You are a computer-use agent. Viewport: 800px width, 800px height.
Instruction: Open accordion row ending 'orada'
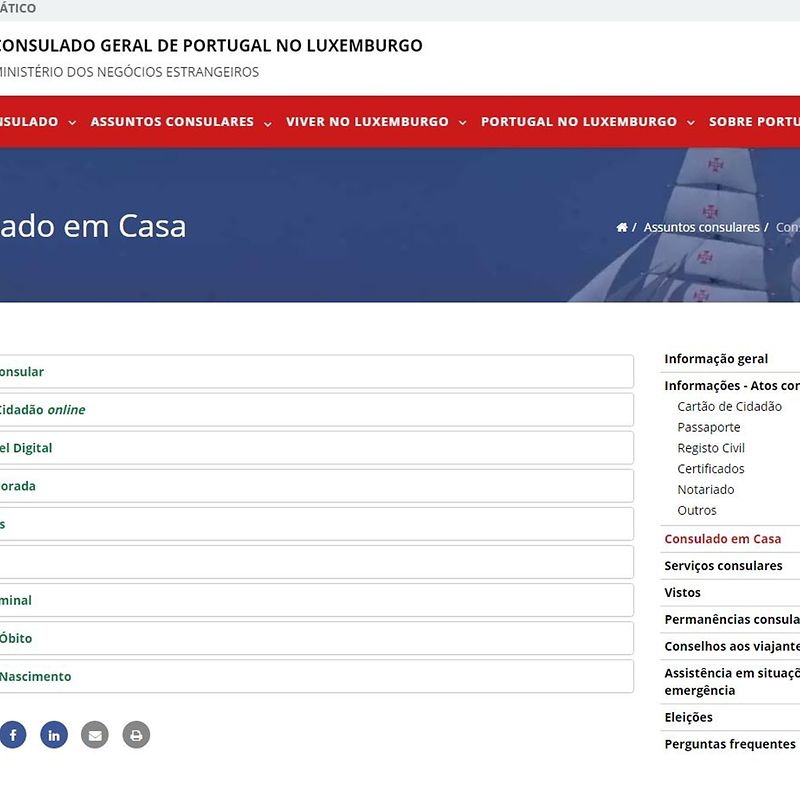point(316,486)
